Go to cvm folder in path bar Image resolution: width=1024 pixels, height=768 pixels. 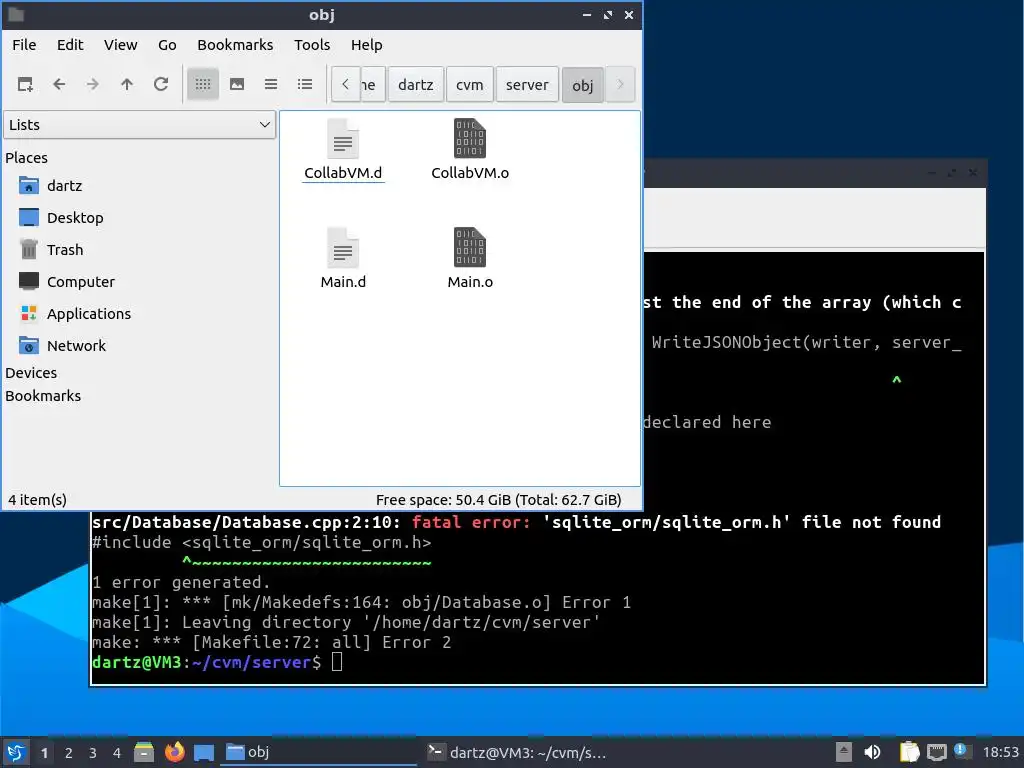470,84
